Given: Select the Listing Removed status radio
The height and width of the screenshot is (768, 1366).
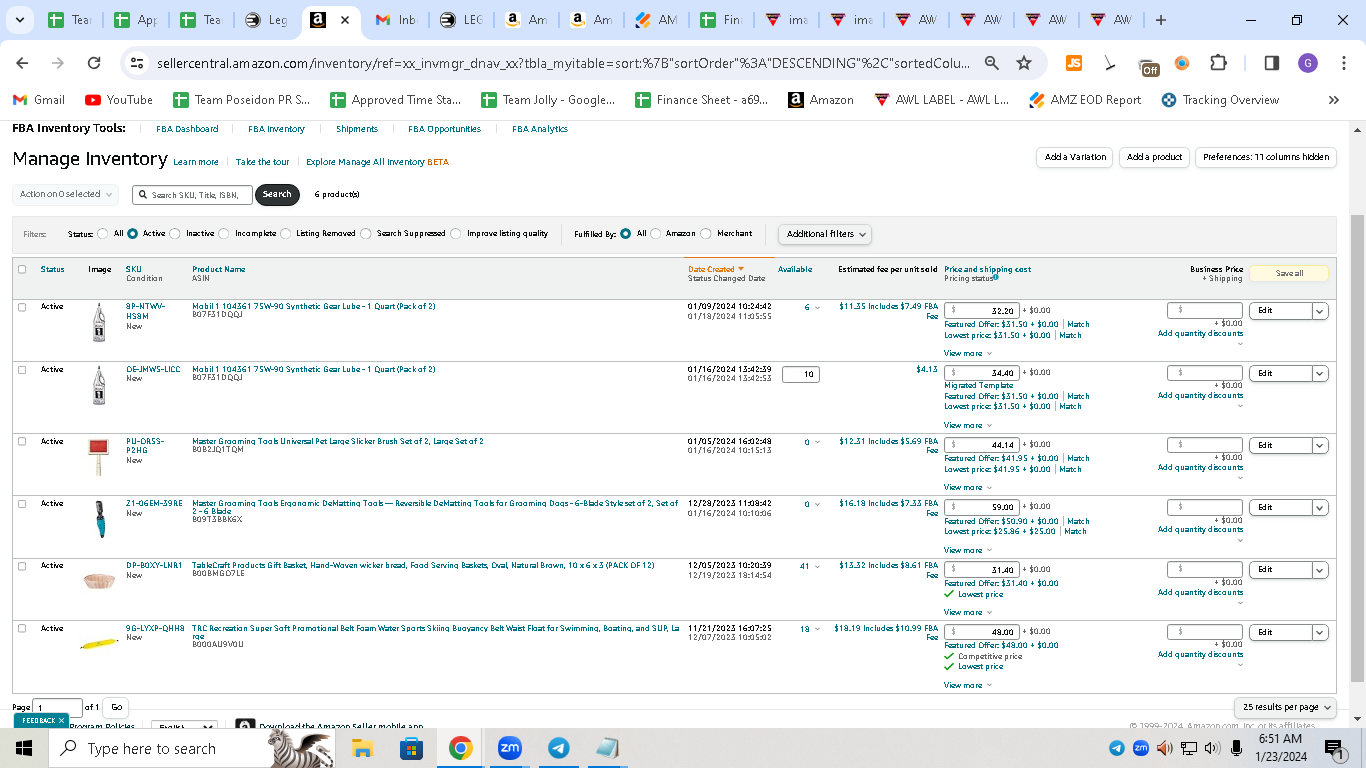Looking at the screenshot, I should coord(285,234).
